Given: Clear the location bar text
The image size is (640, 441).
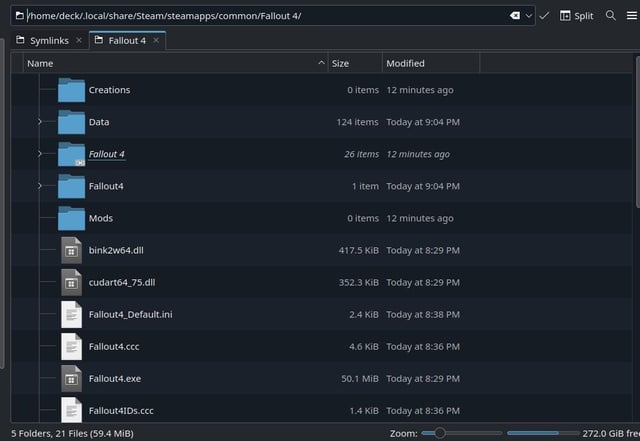Looking at the screenshot, I should (x=515, y=16).
